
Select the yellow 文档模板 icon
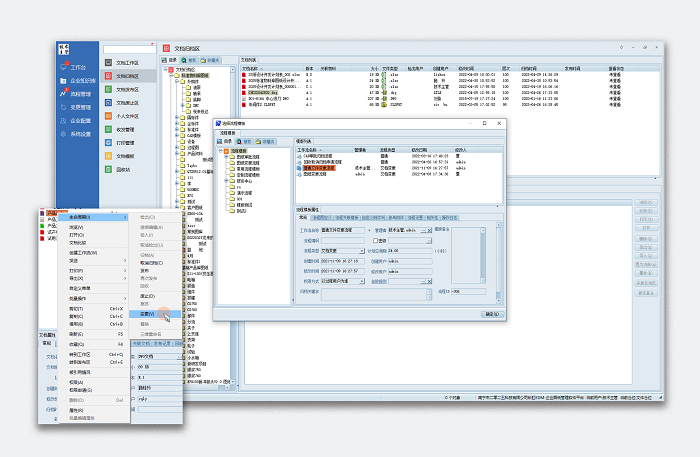[108, 156]
